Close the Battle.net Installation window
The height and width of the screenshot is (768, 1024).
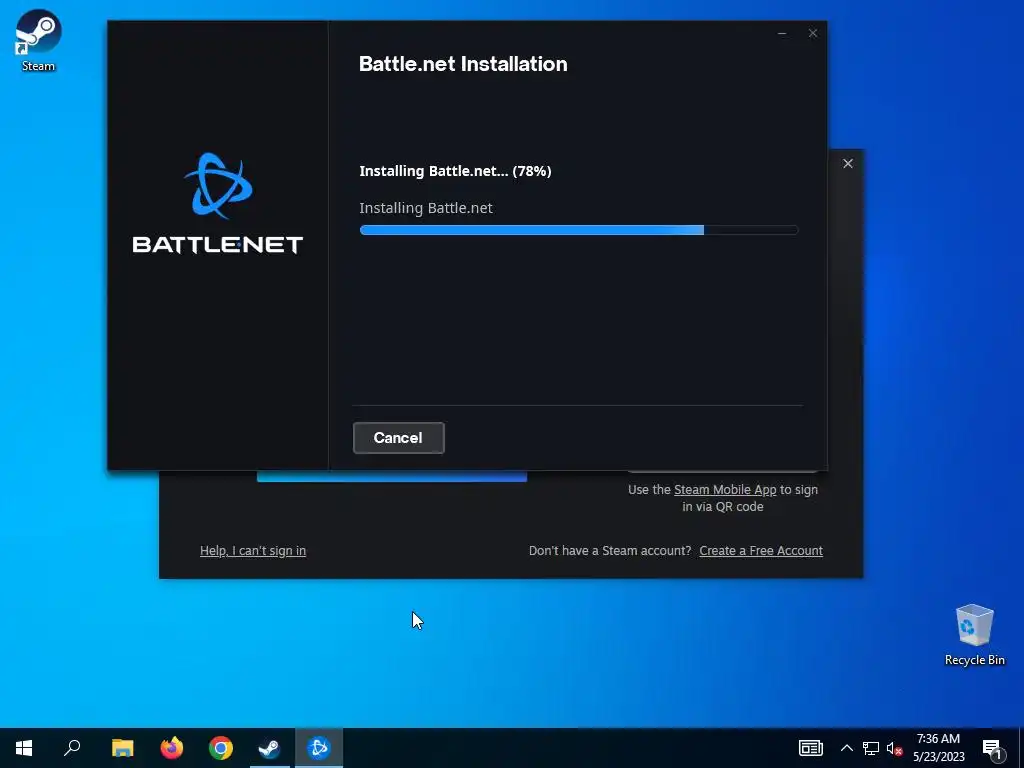pyautogui.click(x=812, y=33)
